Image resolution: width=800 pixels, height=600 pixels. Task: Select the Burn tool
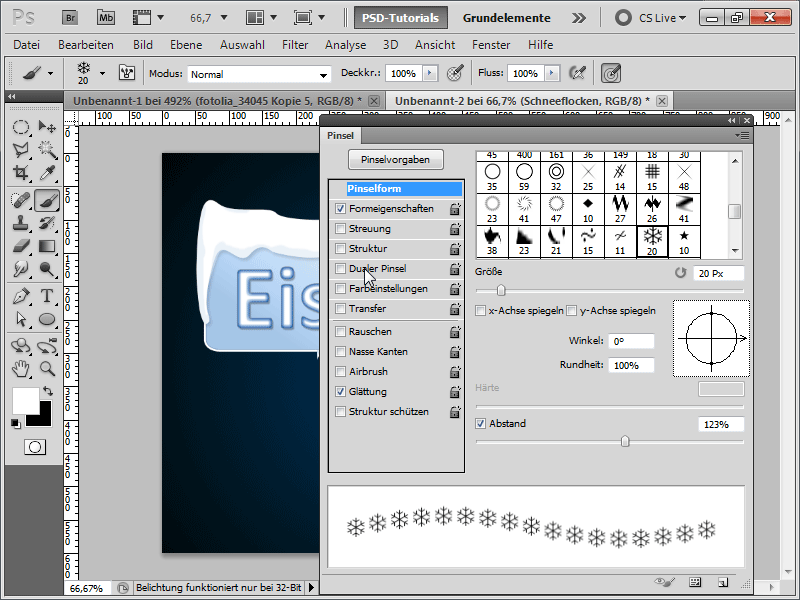[x=47, y=269]
